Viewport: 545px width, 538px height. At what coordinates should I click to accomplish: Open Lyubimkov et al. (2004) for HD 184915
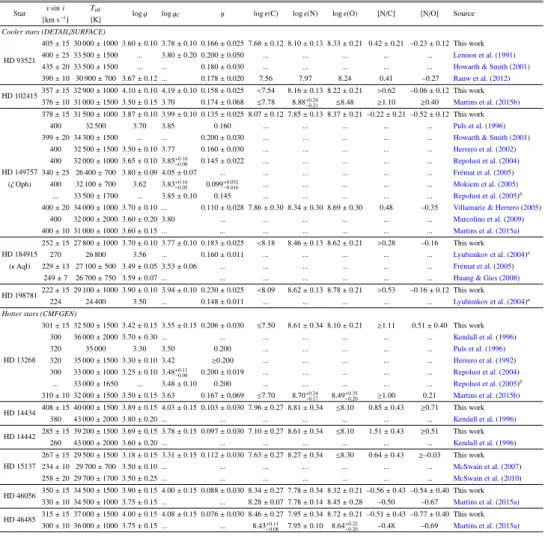pyautogui.click(x=491, y=254)
